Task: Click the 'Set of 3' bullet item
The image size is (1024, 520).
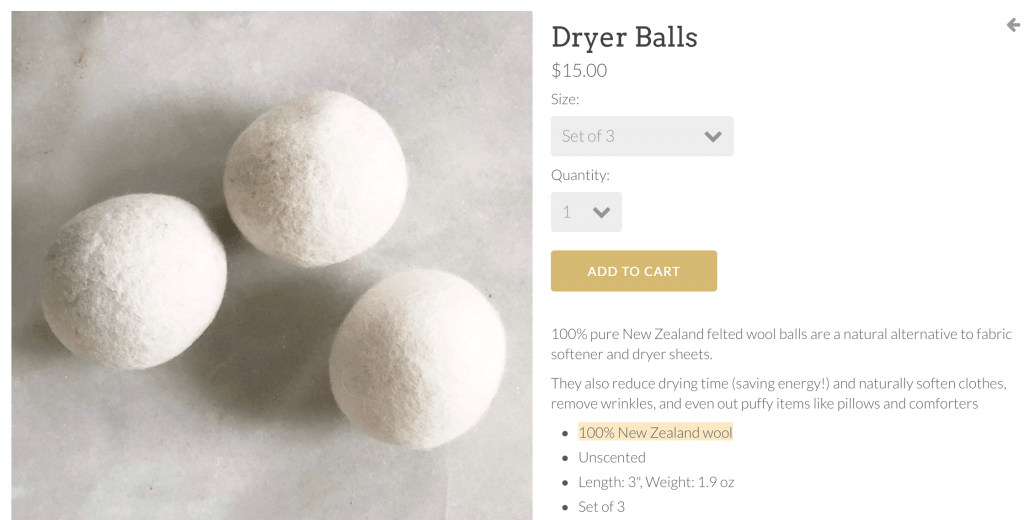Action: [601, 506]
